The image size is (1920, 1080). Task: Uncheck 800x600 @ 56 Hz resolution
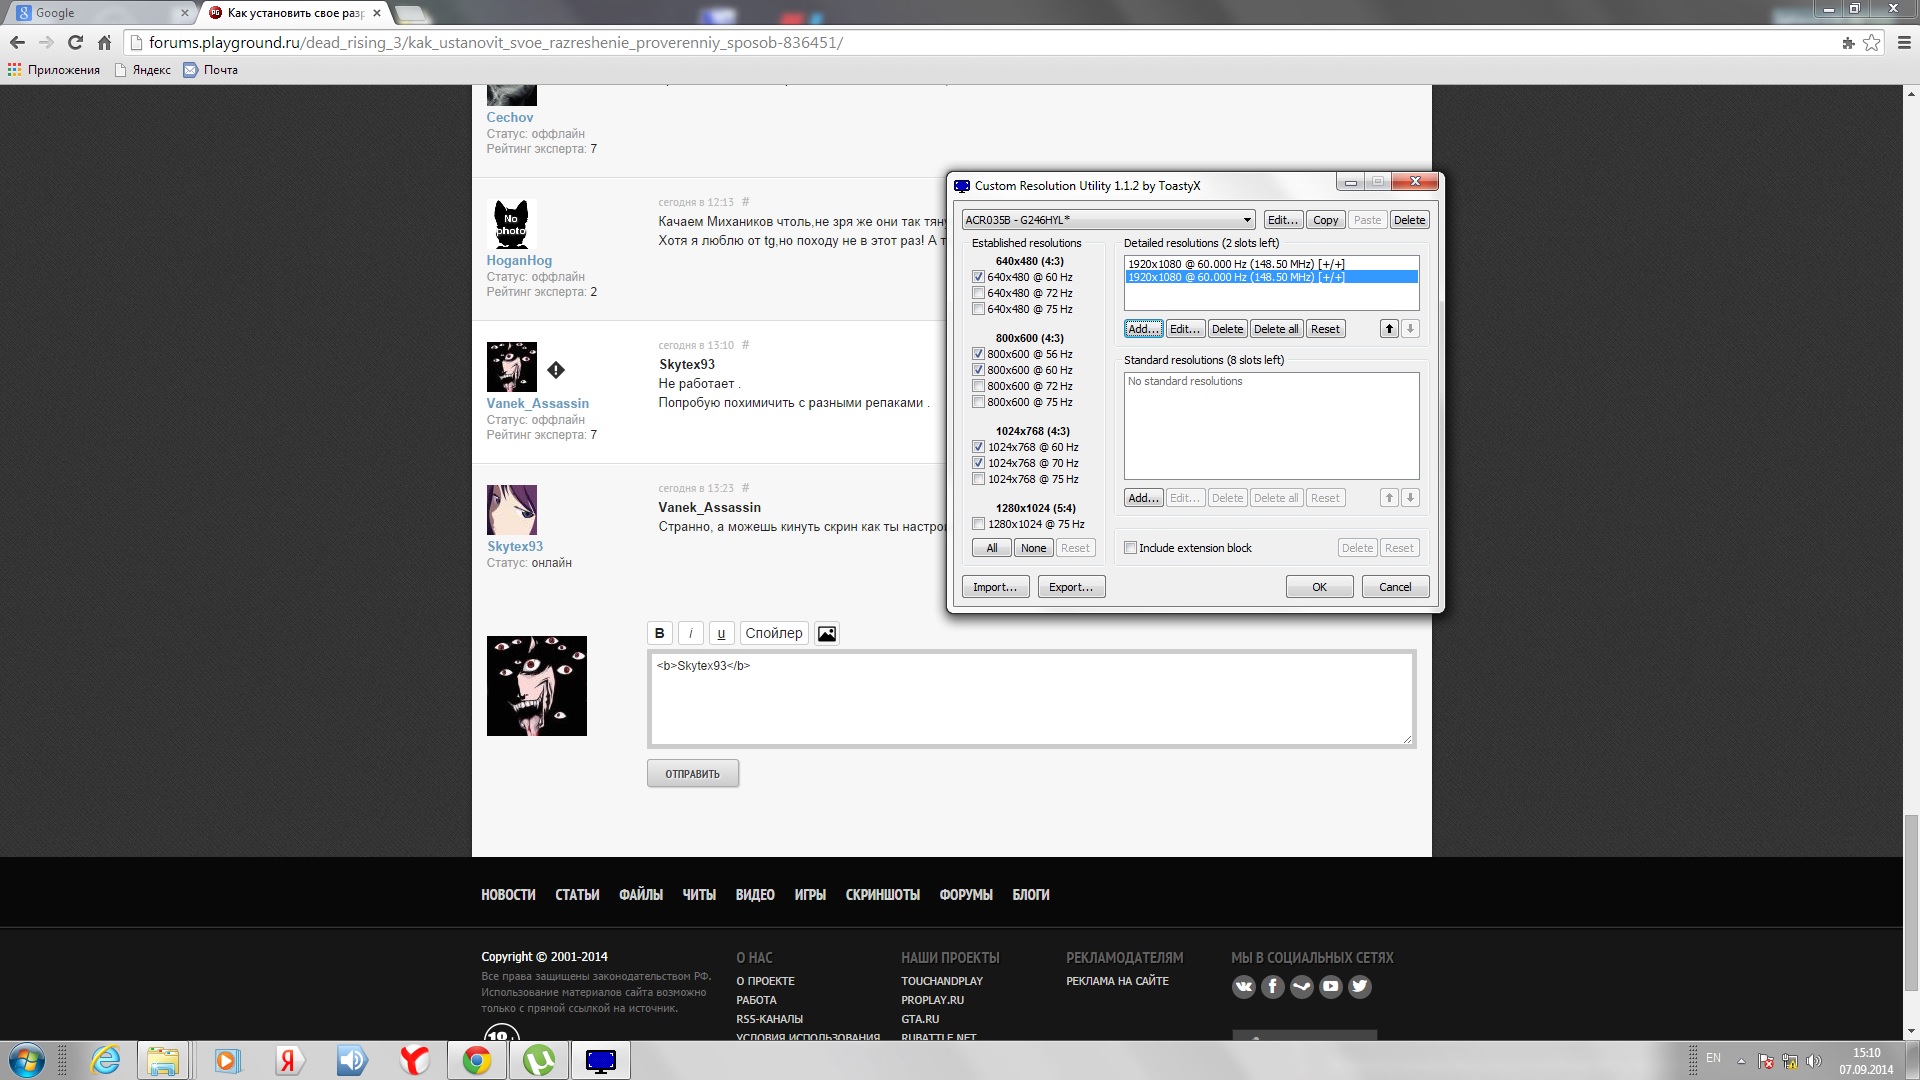pos(978,354)
